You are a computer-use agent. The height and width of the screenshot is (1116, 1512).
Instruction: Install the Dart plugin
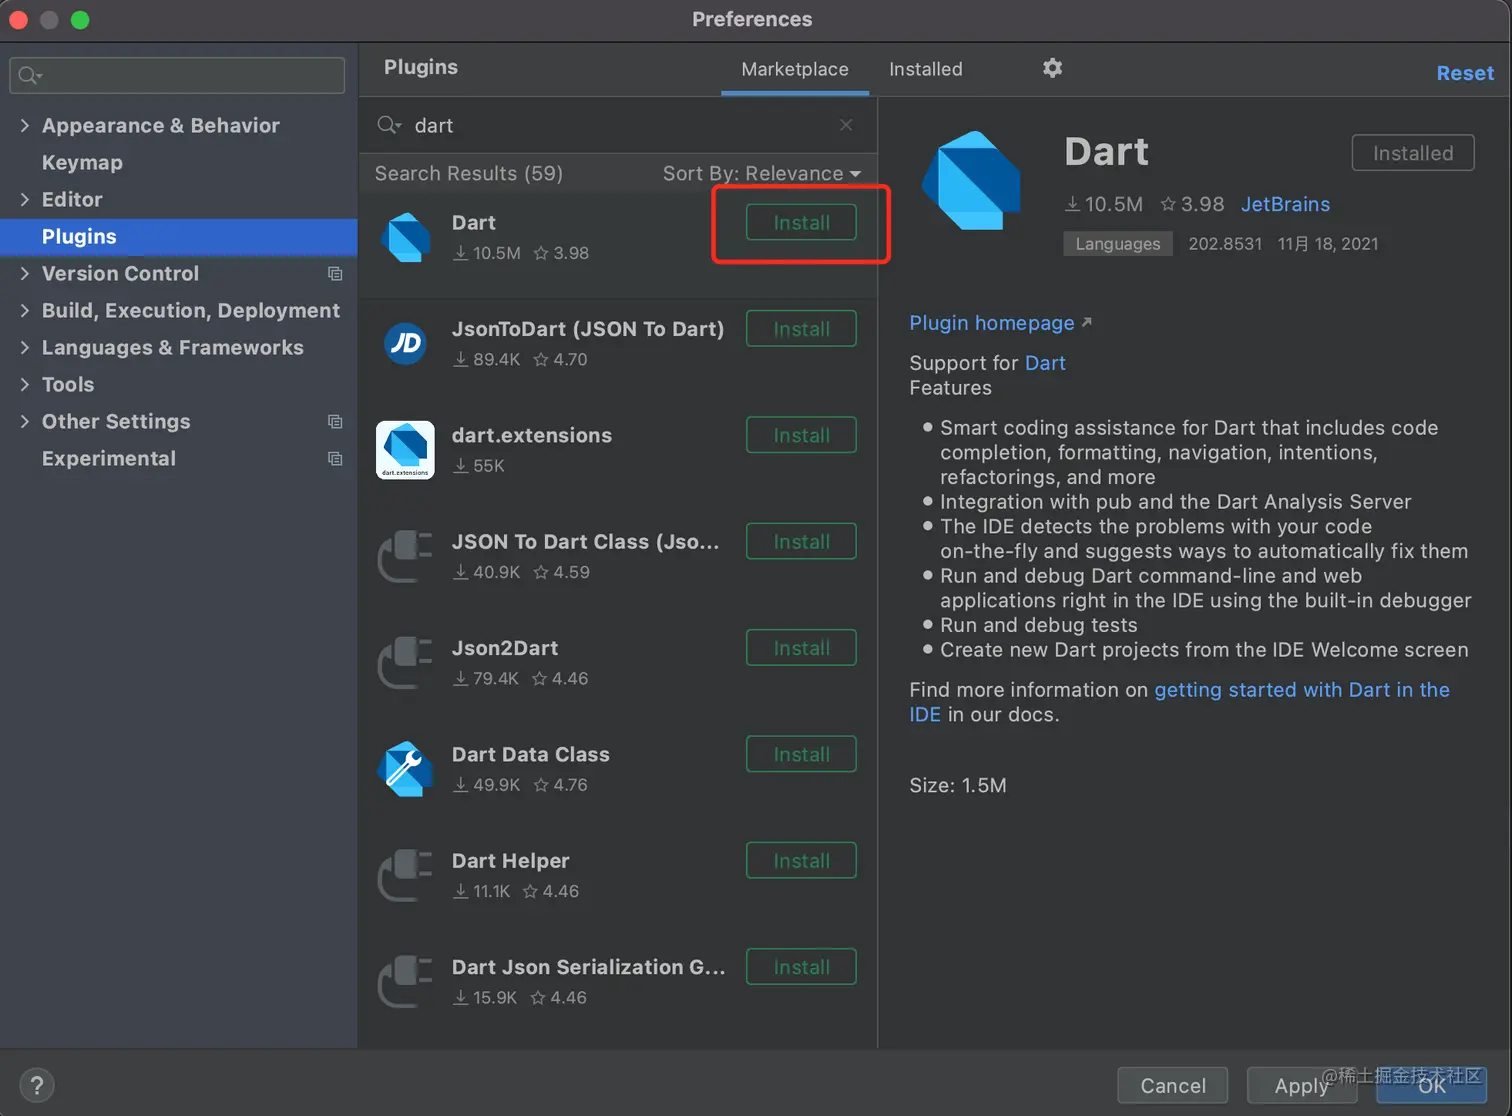point(801,223)
